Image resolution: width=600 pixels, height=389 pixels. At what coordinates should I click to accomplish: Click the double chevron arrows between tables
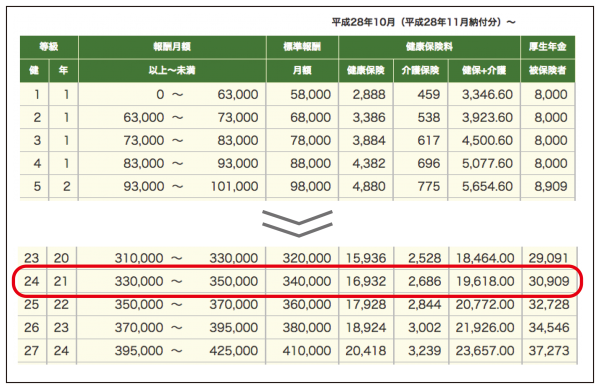point(297,223)
